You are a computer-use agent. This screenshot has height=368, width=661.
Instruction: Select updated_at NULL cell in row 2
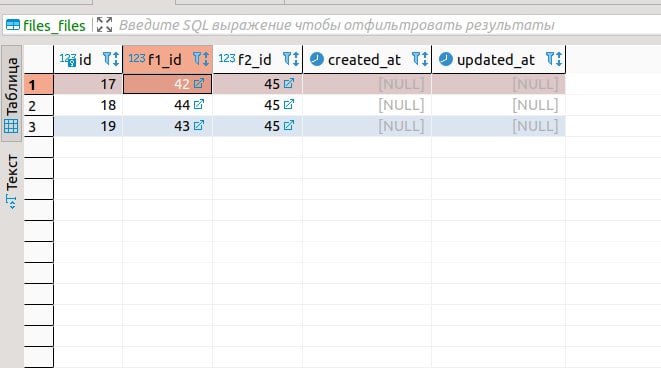click(x=499, y=105)
